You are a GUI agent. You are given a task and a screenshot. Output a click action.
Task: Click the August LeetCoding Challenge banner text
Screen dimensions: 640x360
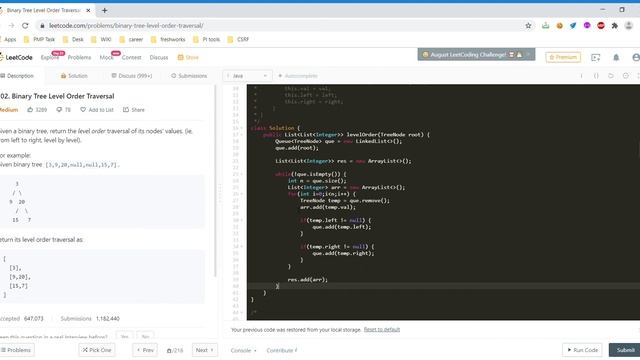(468, 54)
